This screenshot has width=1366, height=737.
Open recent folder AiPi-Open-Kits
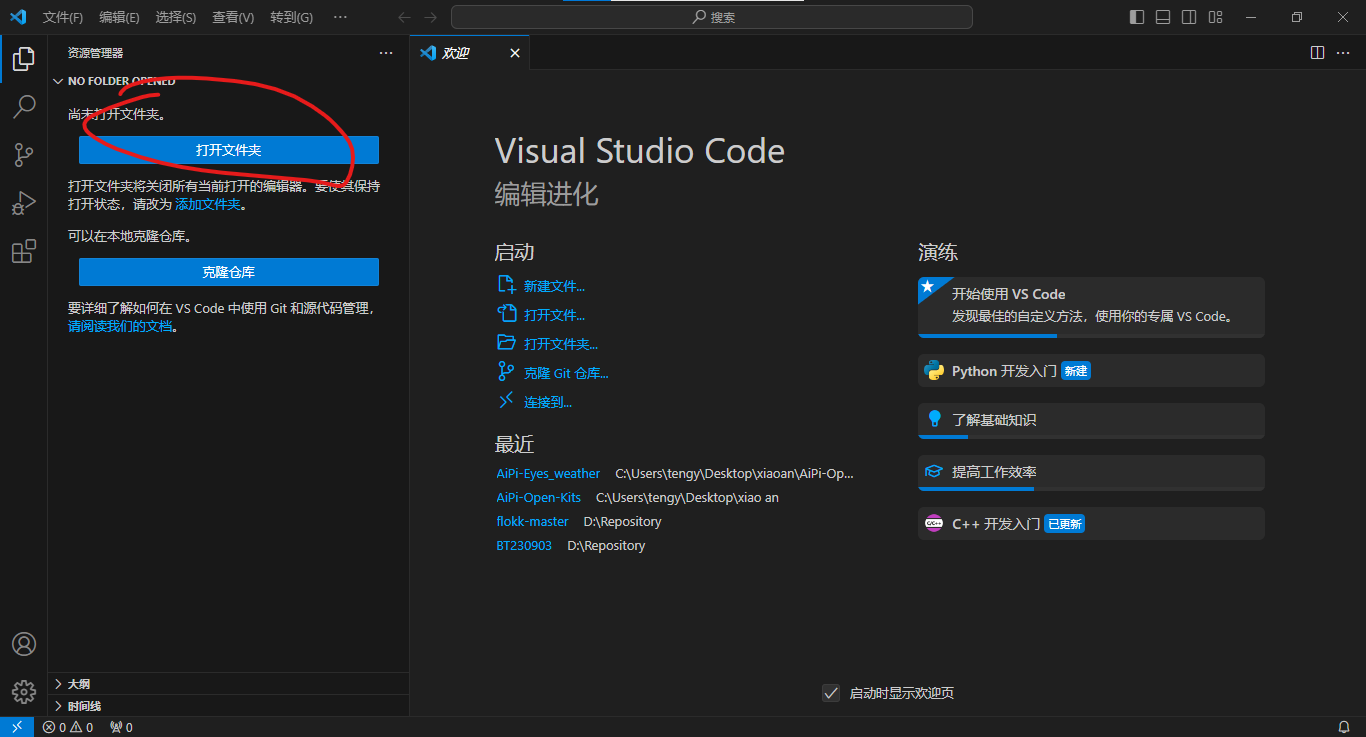coord(539,497)
